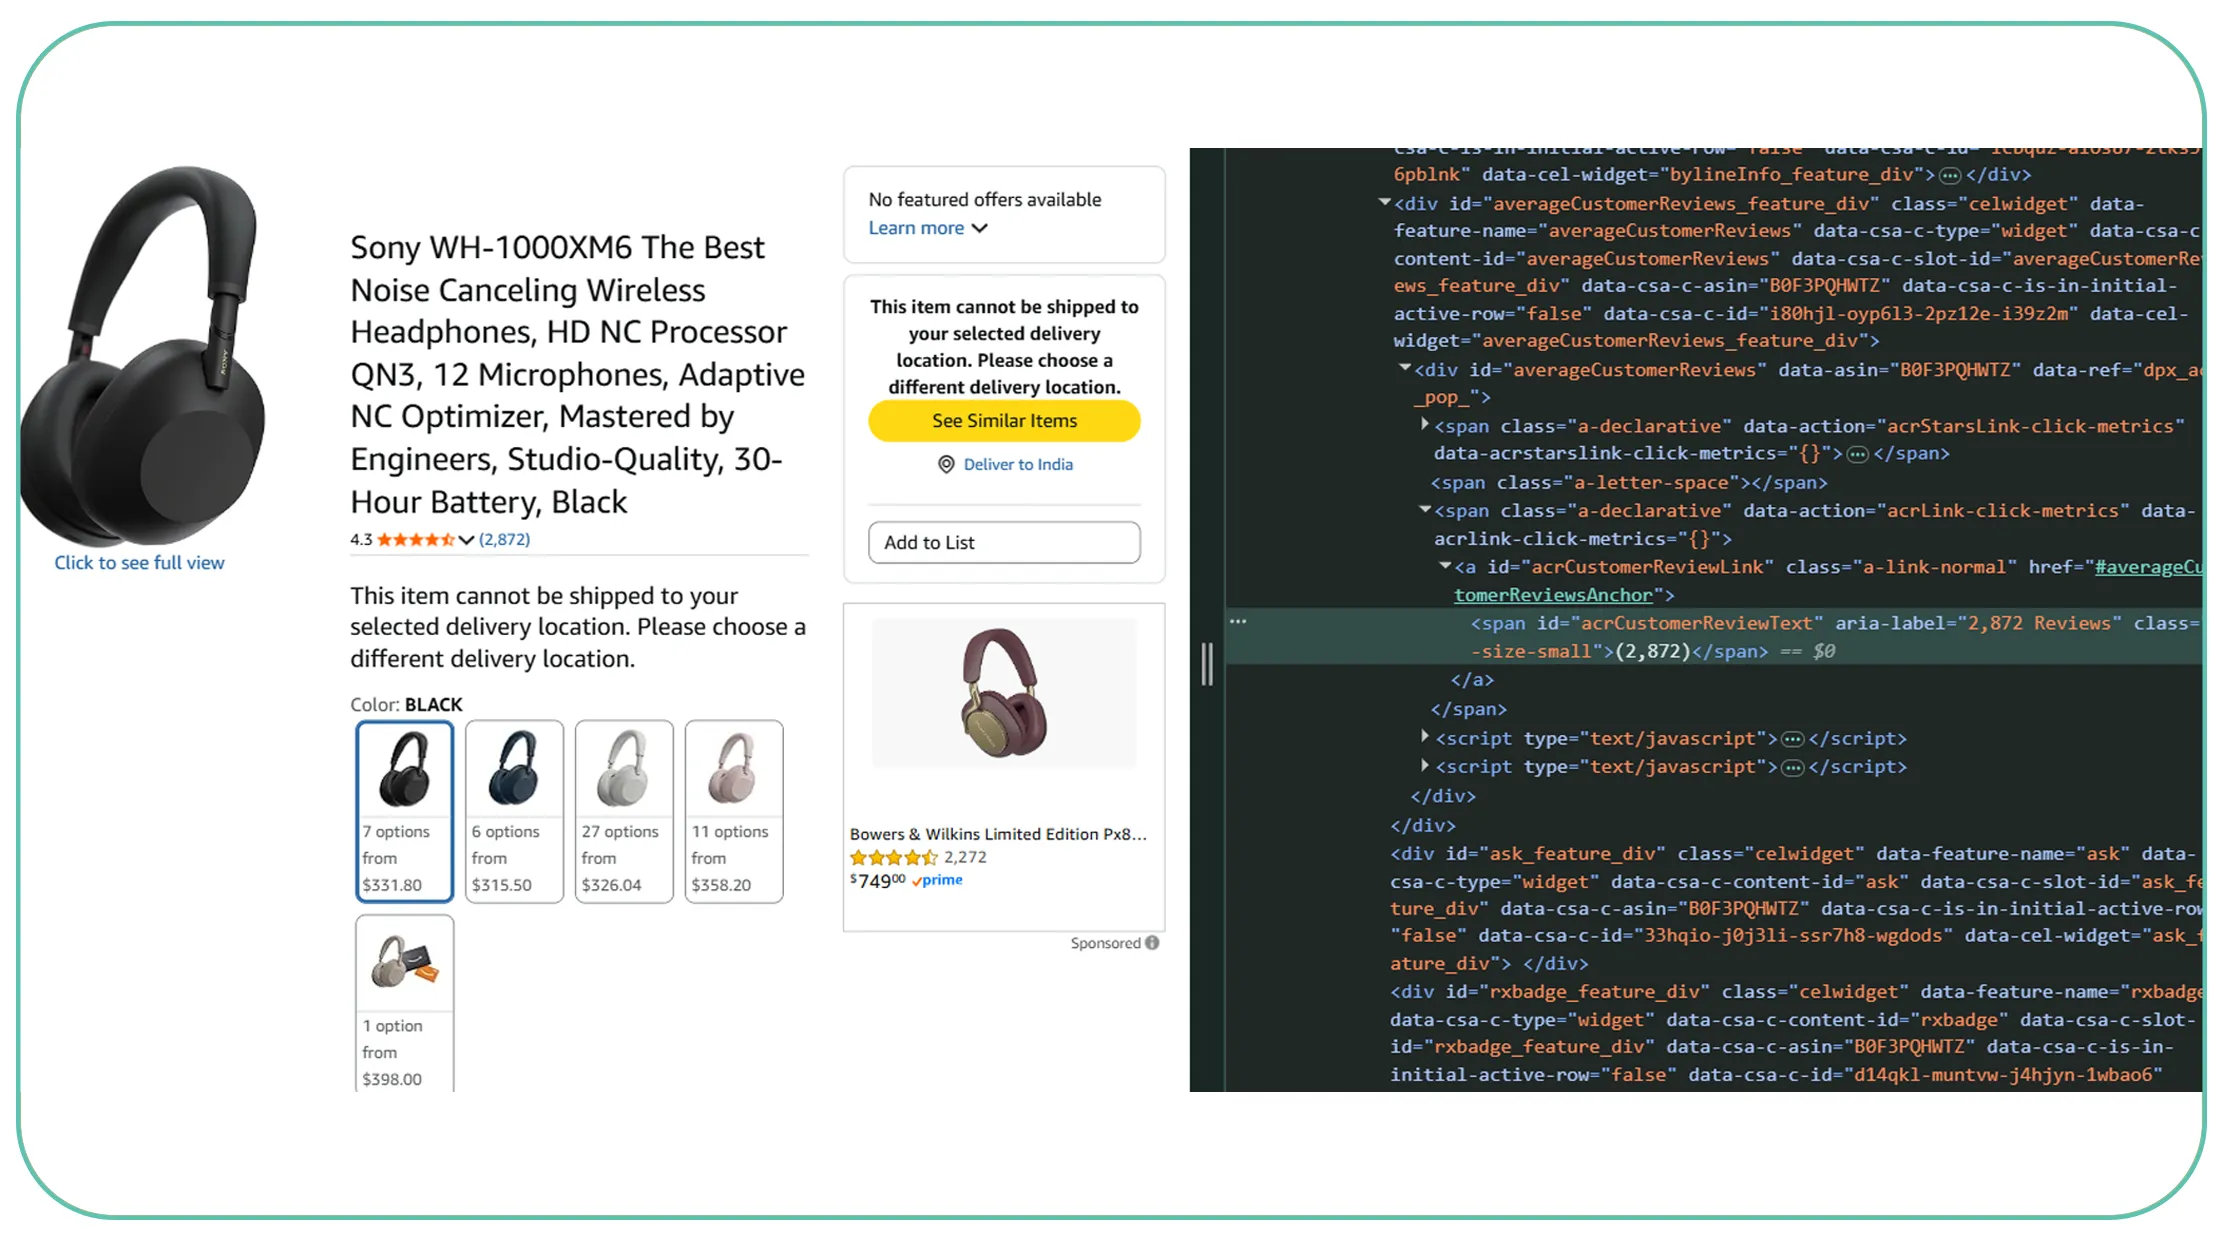Open the rating breakdown chevron next to stars
This screenshot has width=2223, height=1240.
coord(466,540)
